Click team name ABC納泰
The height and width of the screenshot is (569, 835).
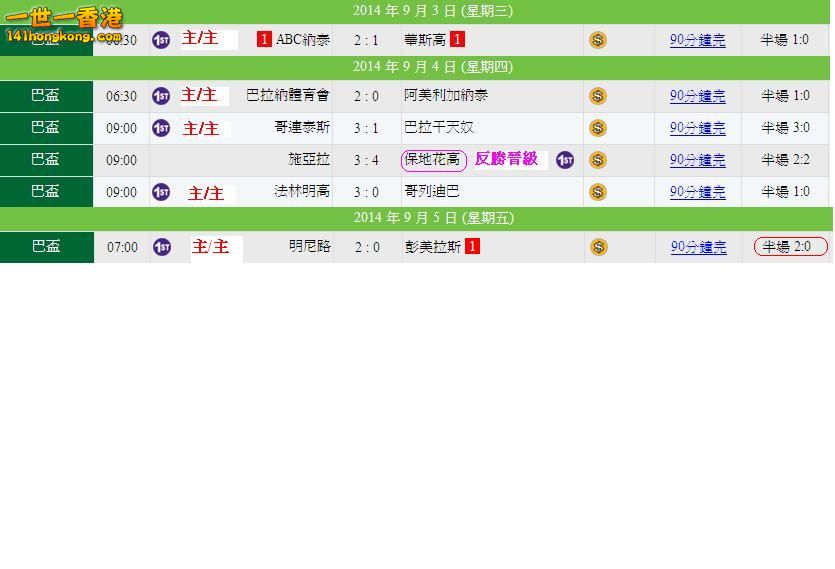303,40
